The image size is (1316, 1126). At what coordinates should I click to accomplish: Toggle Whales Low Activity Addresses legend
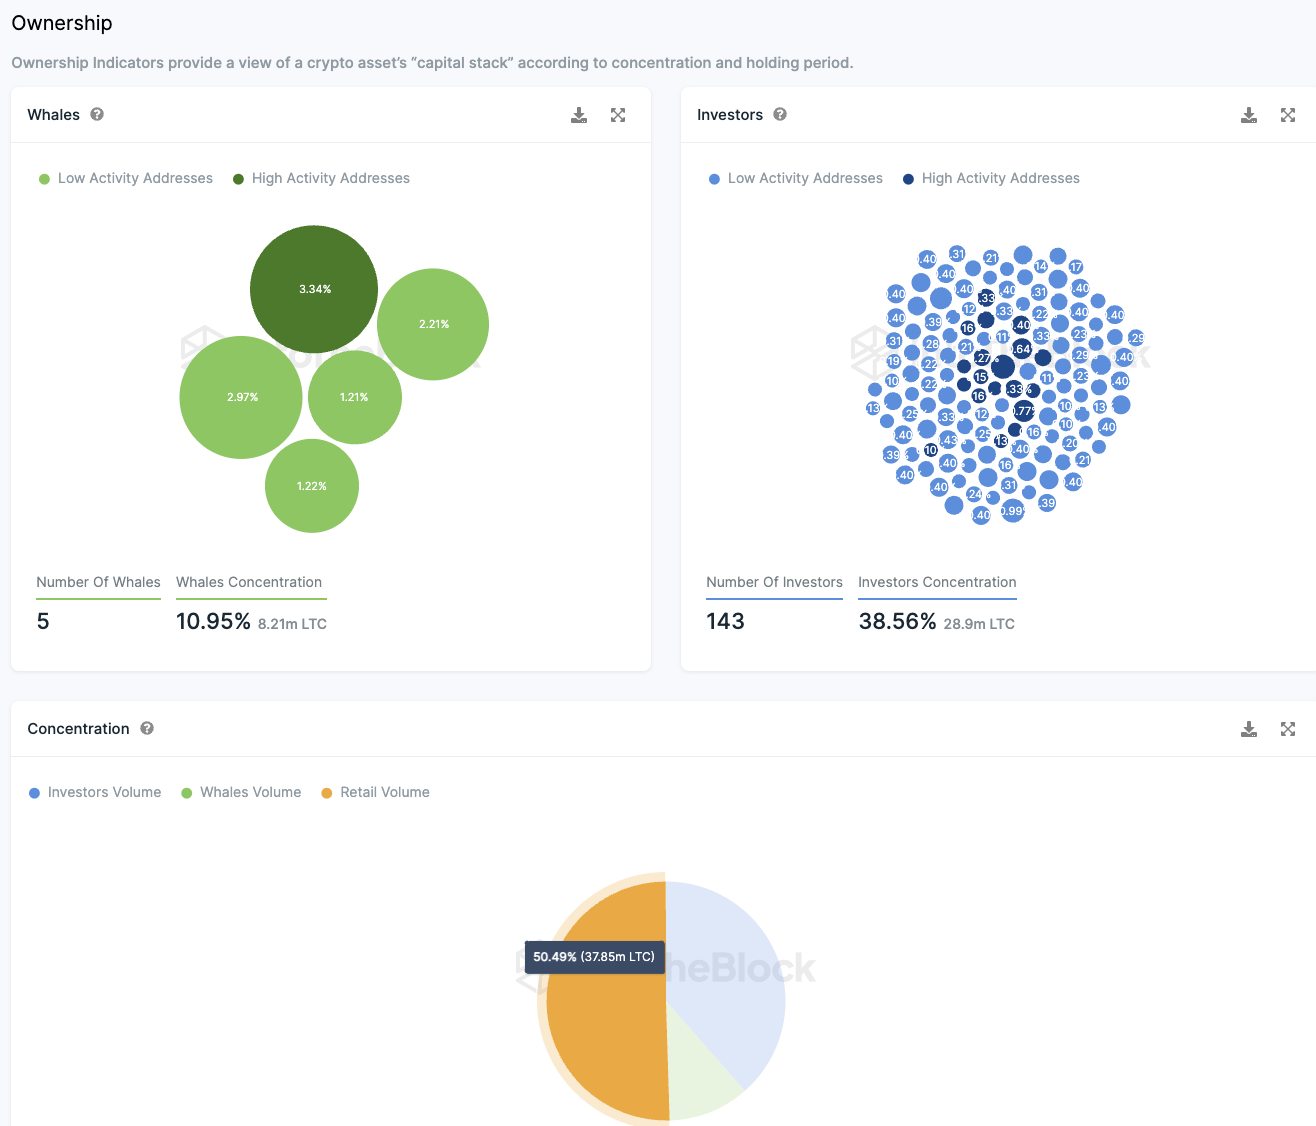[x=126, y=178]
